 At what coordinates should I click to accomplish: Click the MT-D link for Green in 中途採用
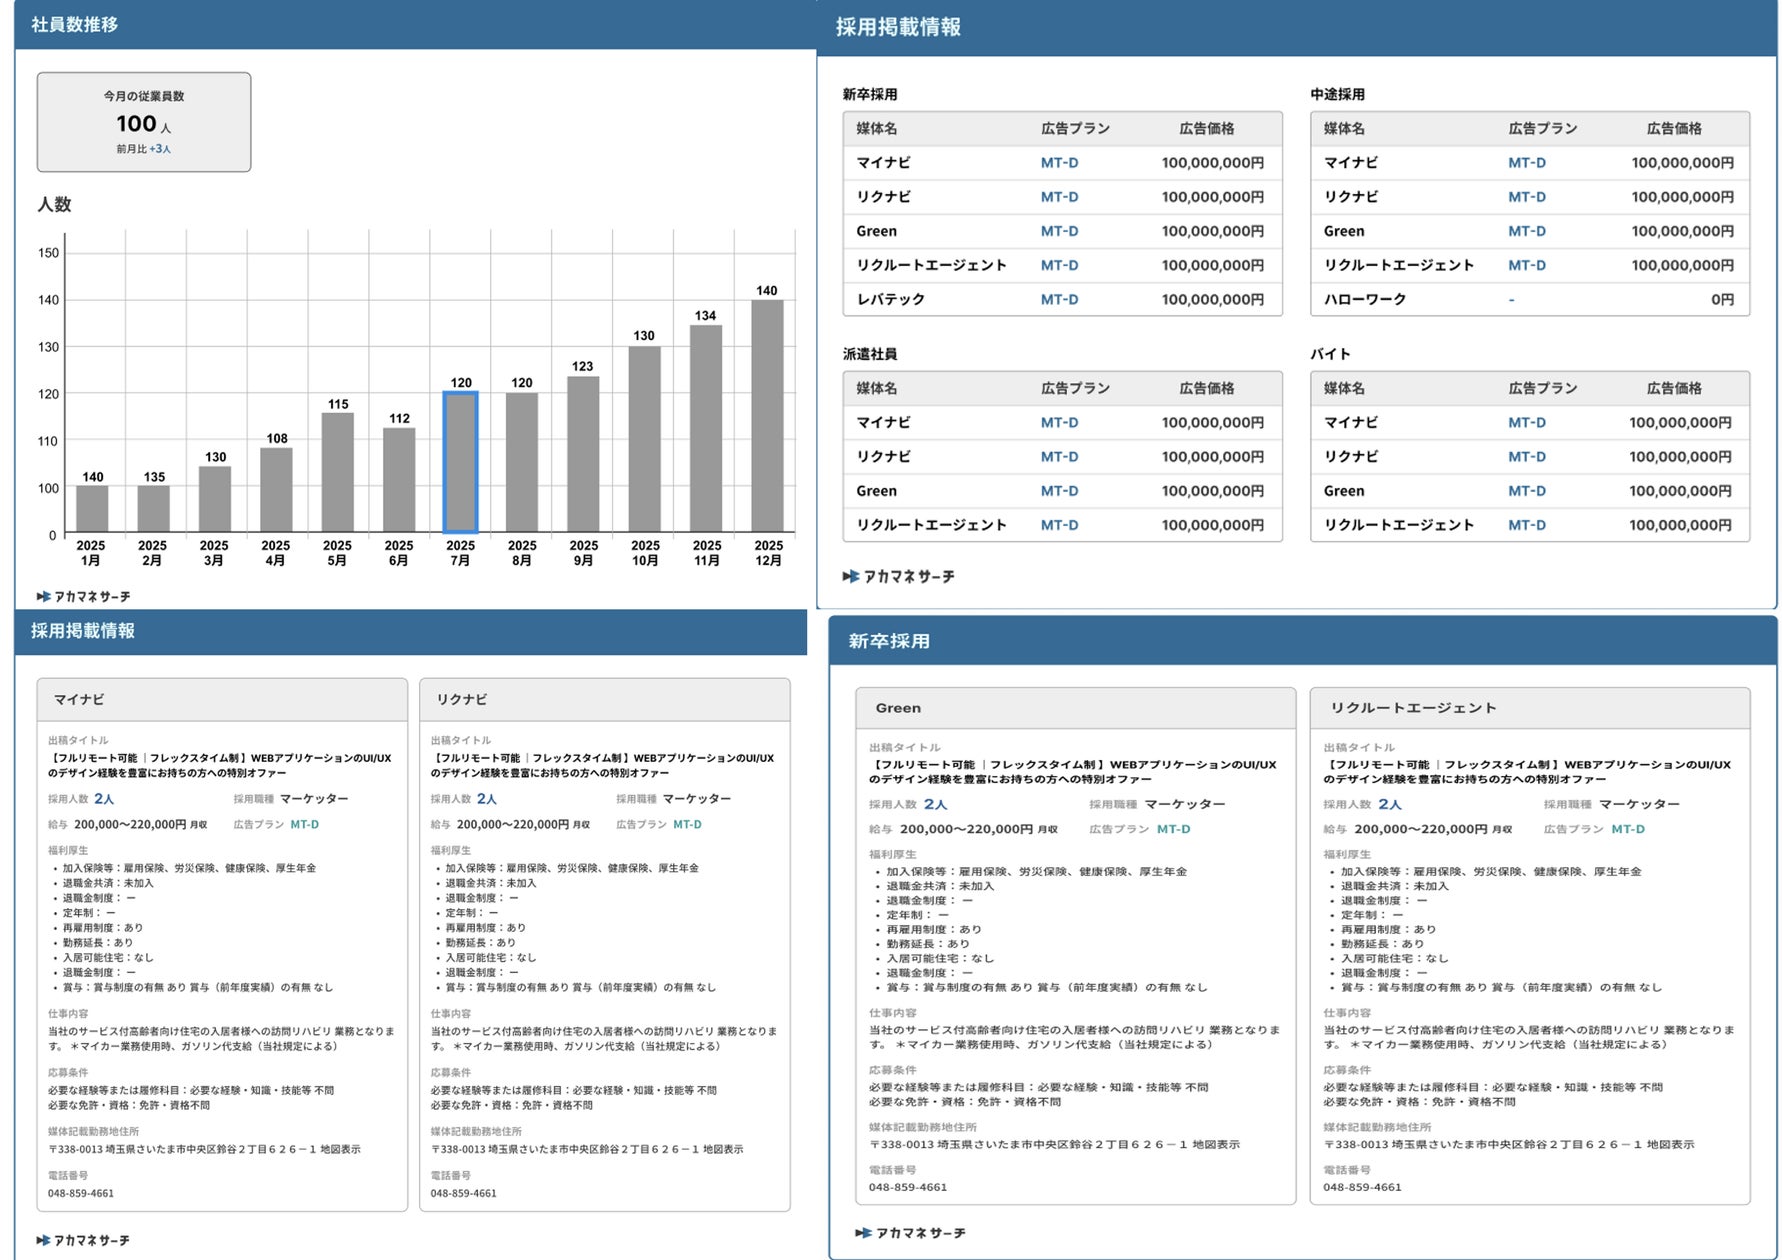1527,231
